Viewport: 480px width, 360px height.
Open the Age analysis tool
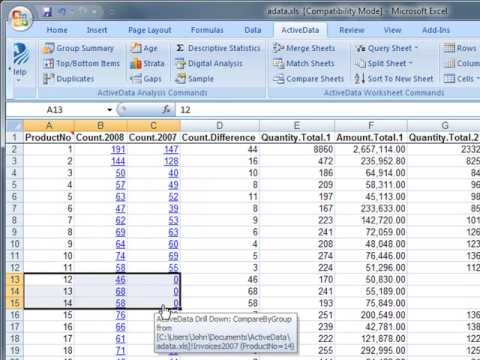[144, 48]
